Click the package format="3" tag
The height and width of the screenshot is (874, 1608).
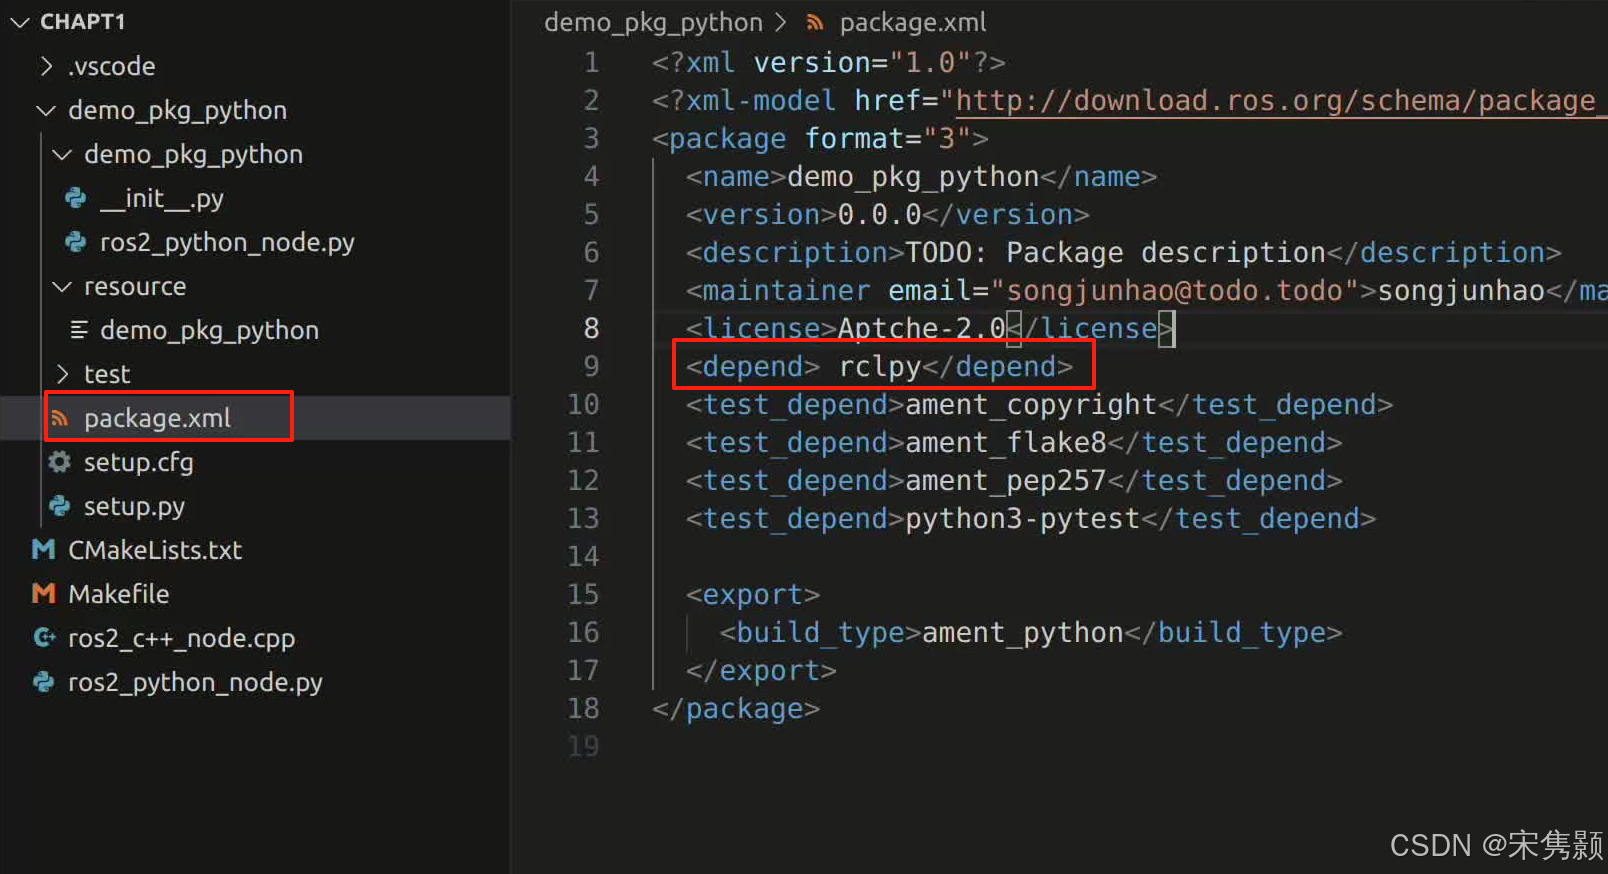tap(820, 139)
